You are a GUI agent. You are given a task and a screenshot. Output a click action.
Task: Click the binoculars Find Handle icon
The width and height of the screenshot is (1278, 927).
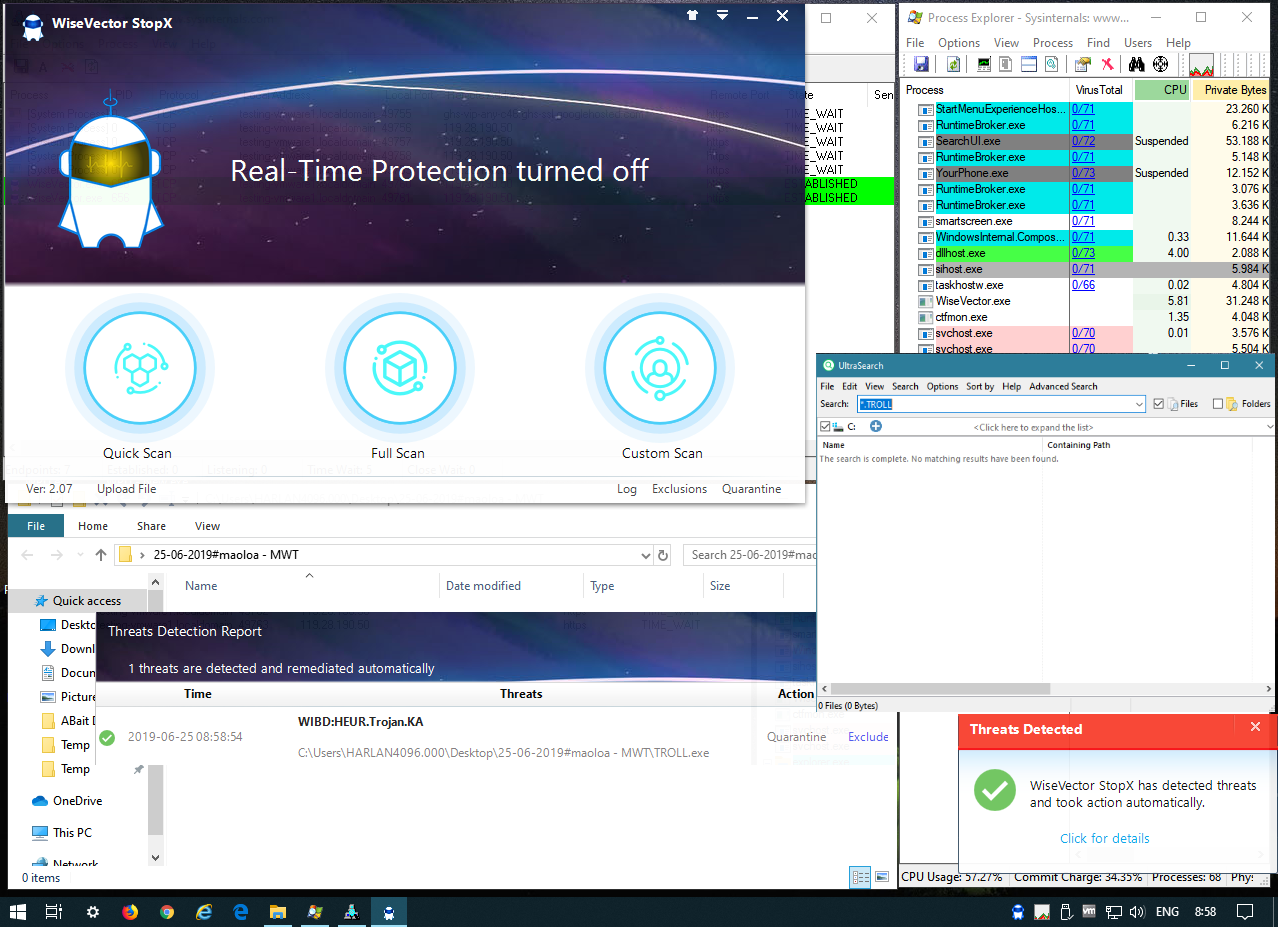(x=1137, y=64)
